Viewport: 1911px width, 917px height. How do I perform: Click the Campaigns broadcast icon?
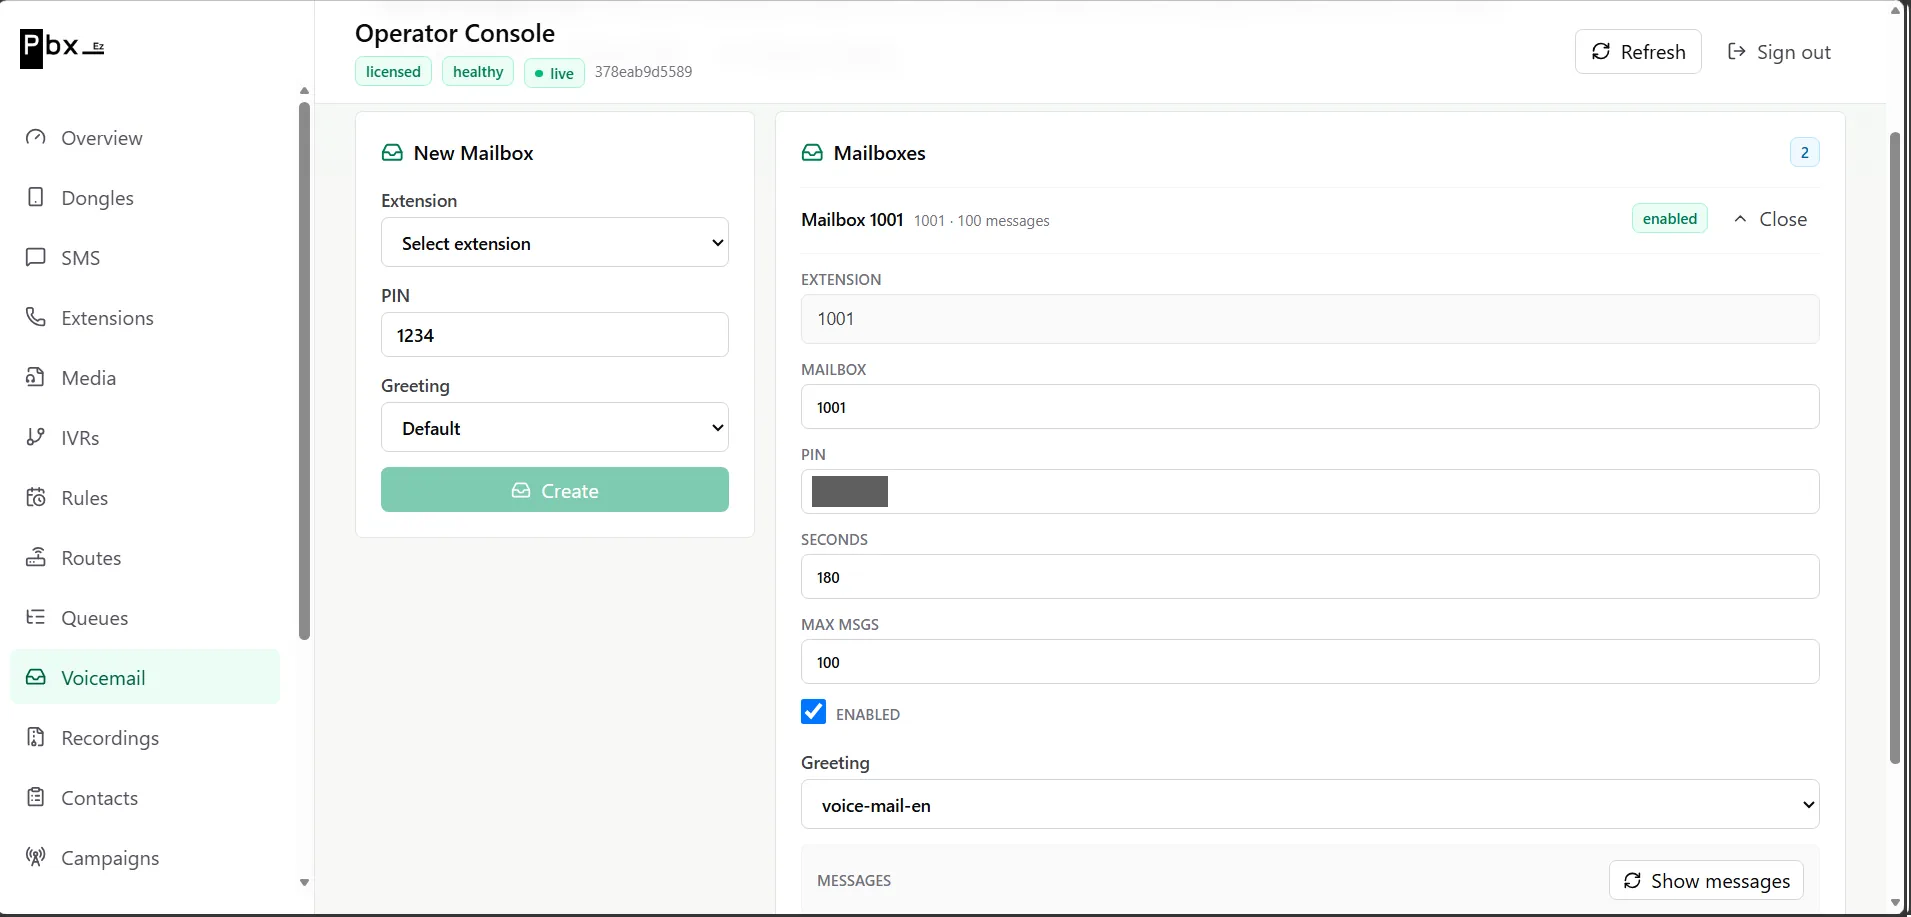click(x=36, y=857)
